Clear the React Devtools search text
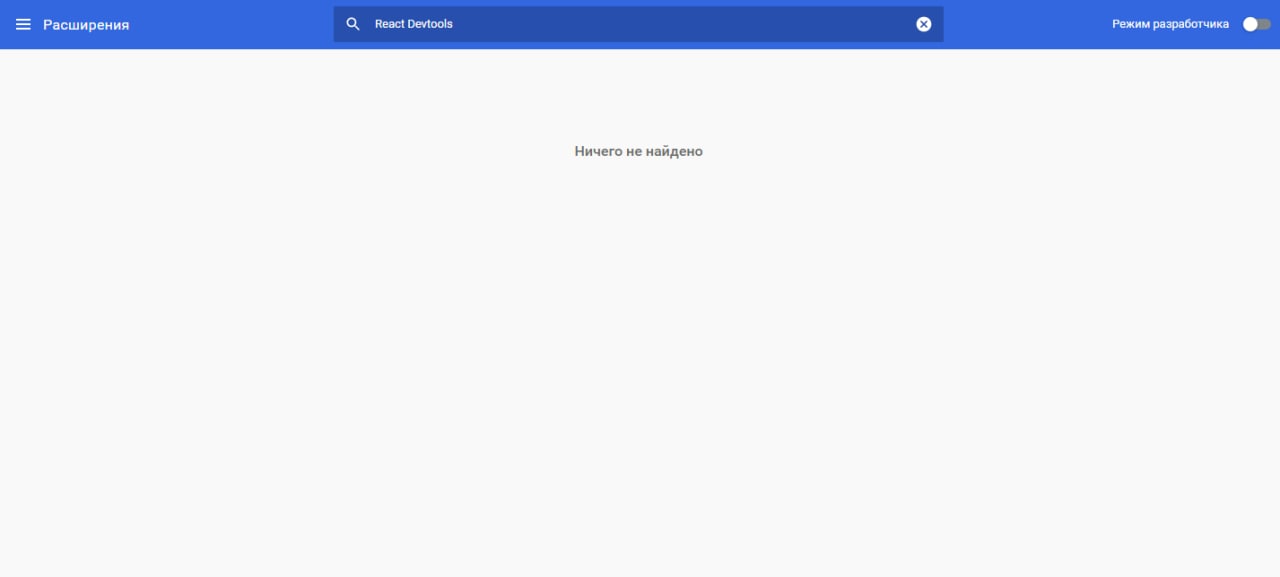Screen dimensions: 1280x577 pyautogui.click(x=924, y=24)
